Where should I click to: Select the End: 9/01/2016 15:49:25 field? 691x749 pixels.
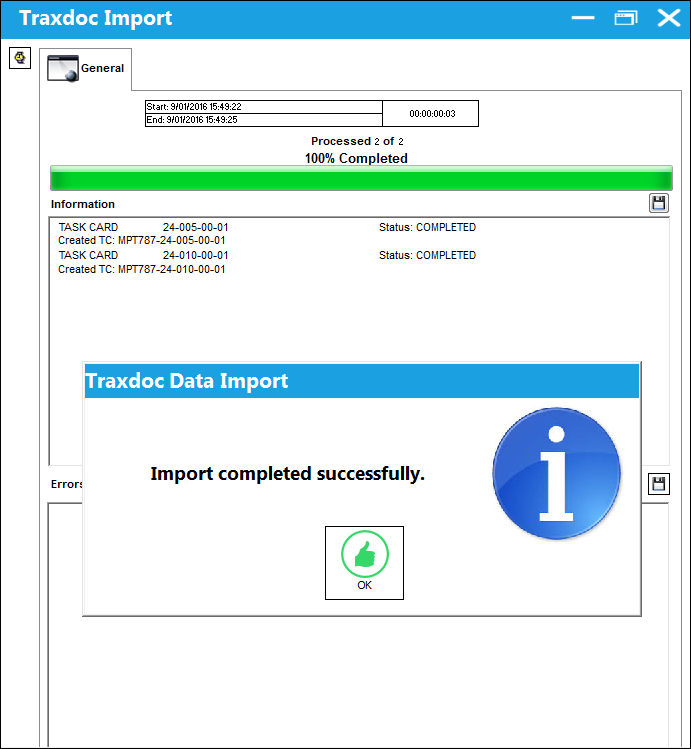(x=264, y=119)
